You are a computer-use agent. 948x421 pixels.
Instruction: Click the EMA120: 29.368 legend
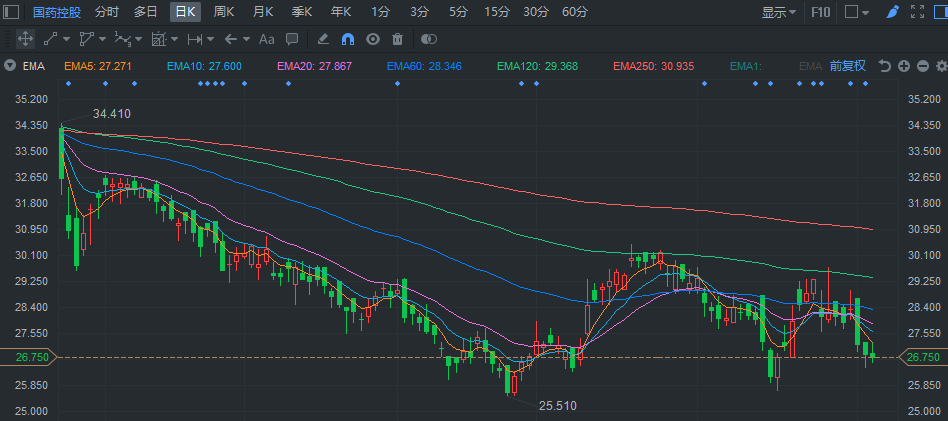[x=537, y=67]
